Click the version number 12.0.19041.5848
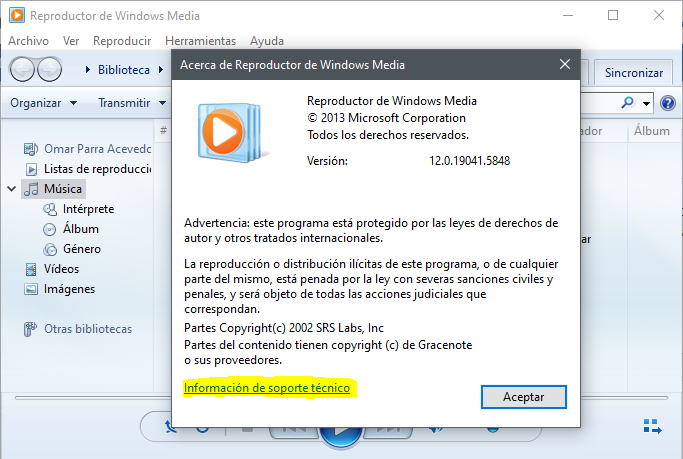The width and height of the screenshot is (683, 459). 470,161
